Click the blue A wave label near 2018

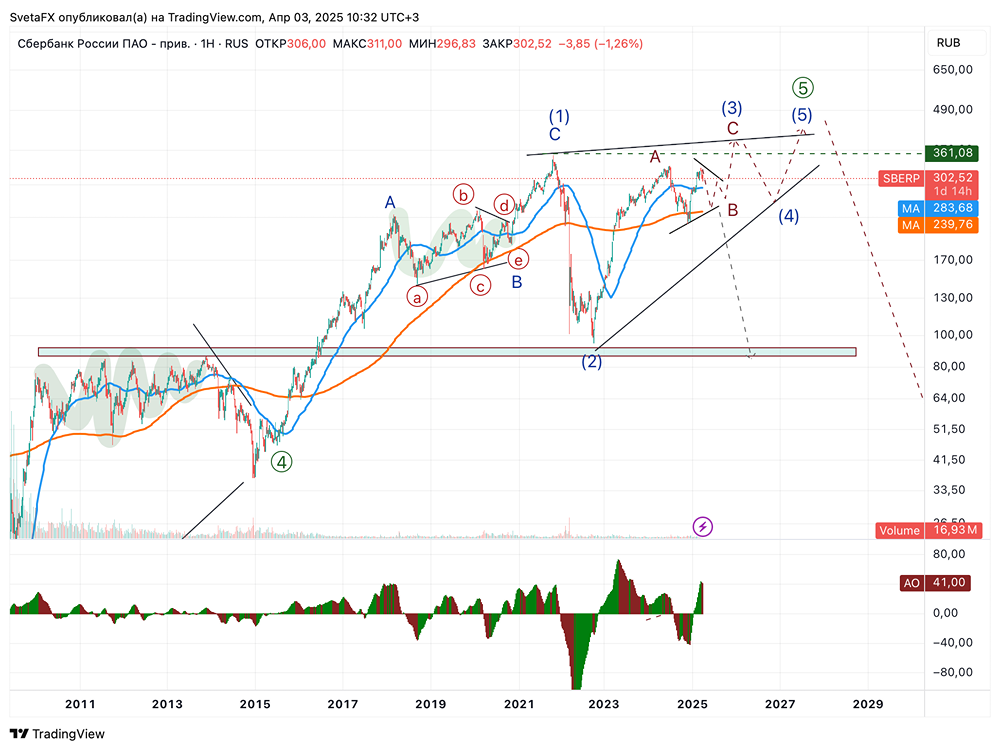[x=390, y=203]
